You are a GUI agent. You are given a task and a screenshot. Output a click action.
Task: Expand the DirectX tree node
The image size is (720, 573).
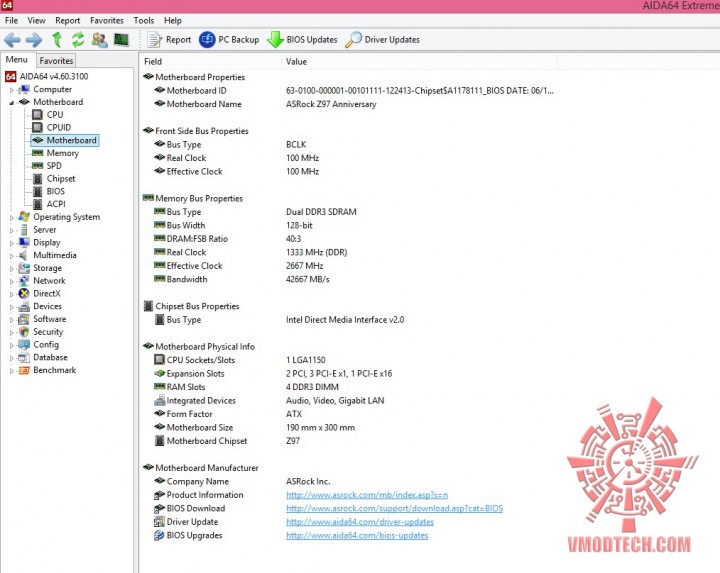tap(11, 294)
